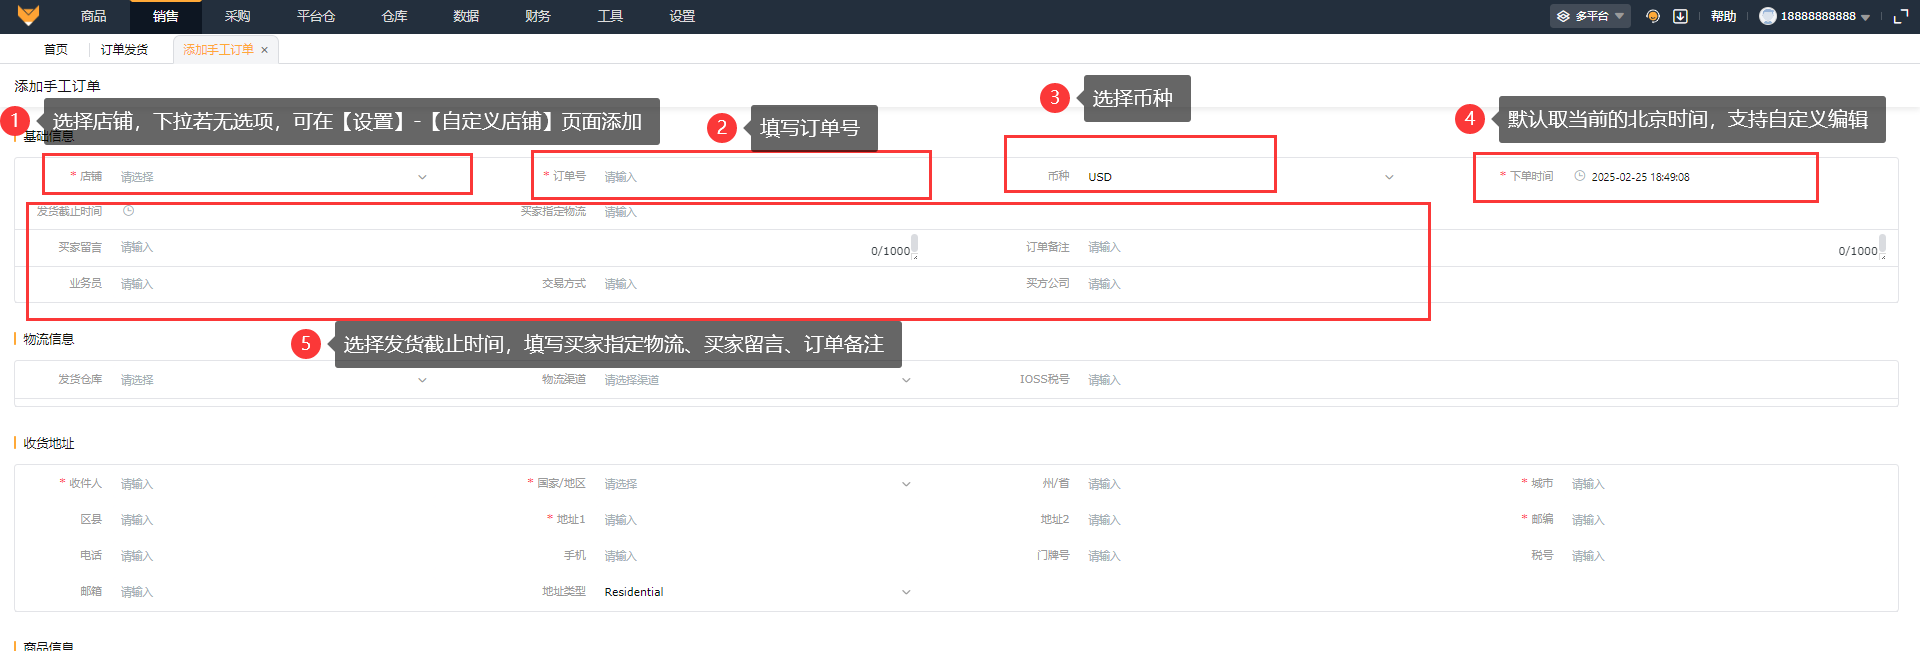1920x651 pixels.
Task: Open the 设置 menu
Action: point(682,16)
